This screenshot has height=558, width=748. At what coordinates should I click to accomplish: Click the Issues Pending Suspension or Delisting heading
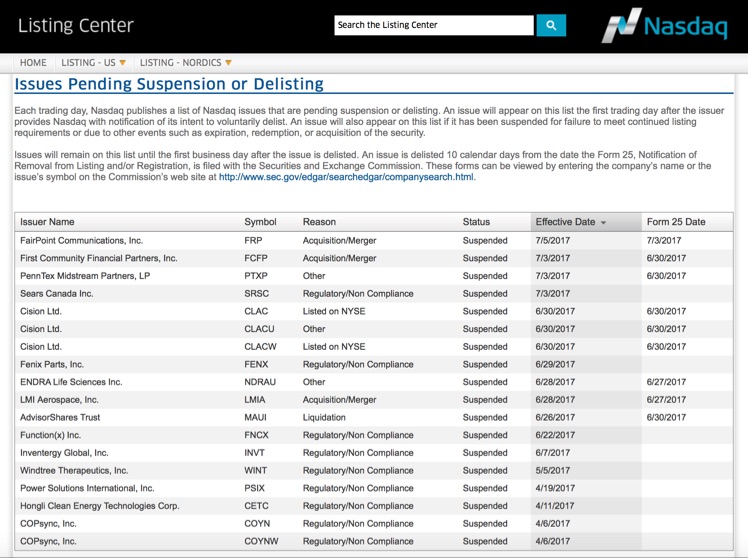[x=169, y=84]
